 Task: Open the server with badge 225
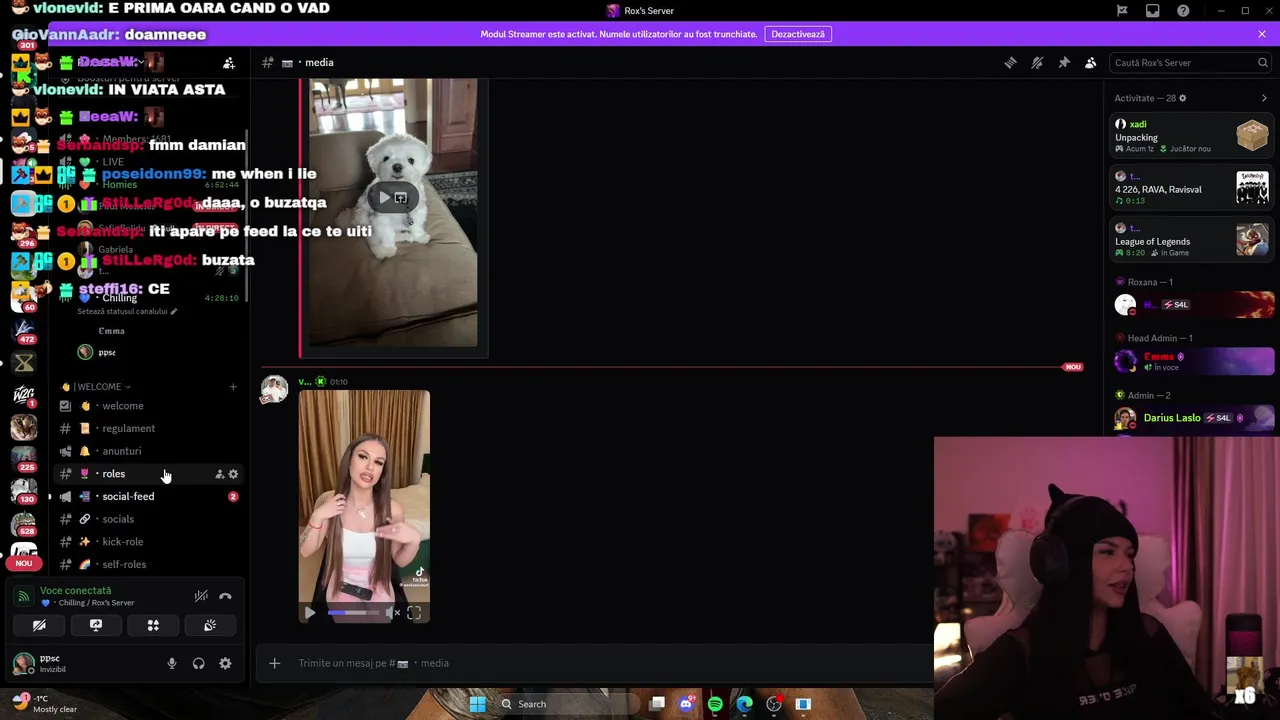point(24,457)
